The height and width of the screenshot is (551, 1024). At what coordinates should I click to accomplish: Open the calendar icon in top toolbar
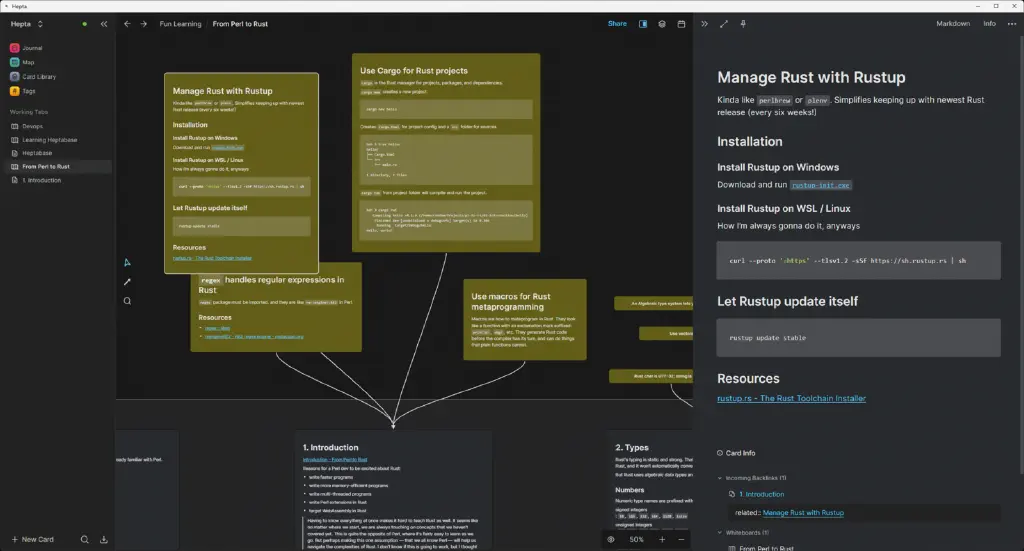click(x=681, y=24)
